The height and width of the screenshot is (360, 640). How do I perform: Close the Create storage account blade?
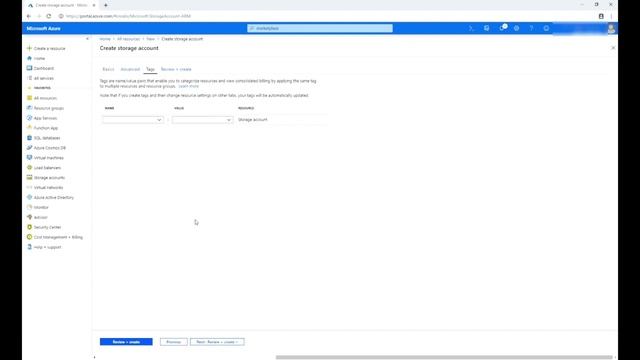[x=613, y=48]
